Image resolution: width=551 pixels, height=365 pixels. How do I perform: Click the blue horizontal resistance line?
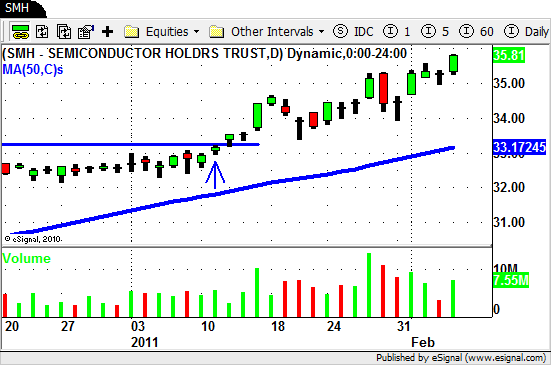[x=131, y=144]
